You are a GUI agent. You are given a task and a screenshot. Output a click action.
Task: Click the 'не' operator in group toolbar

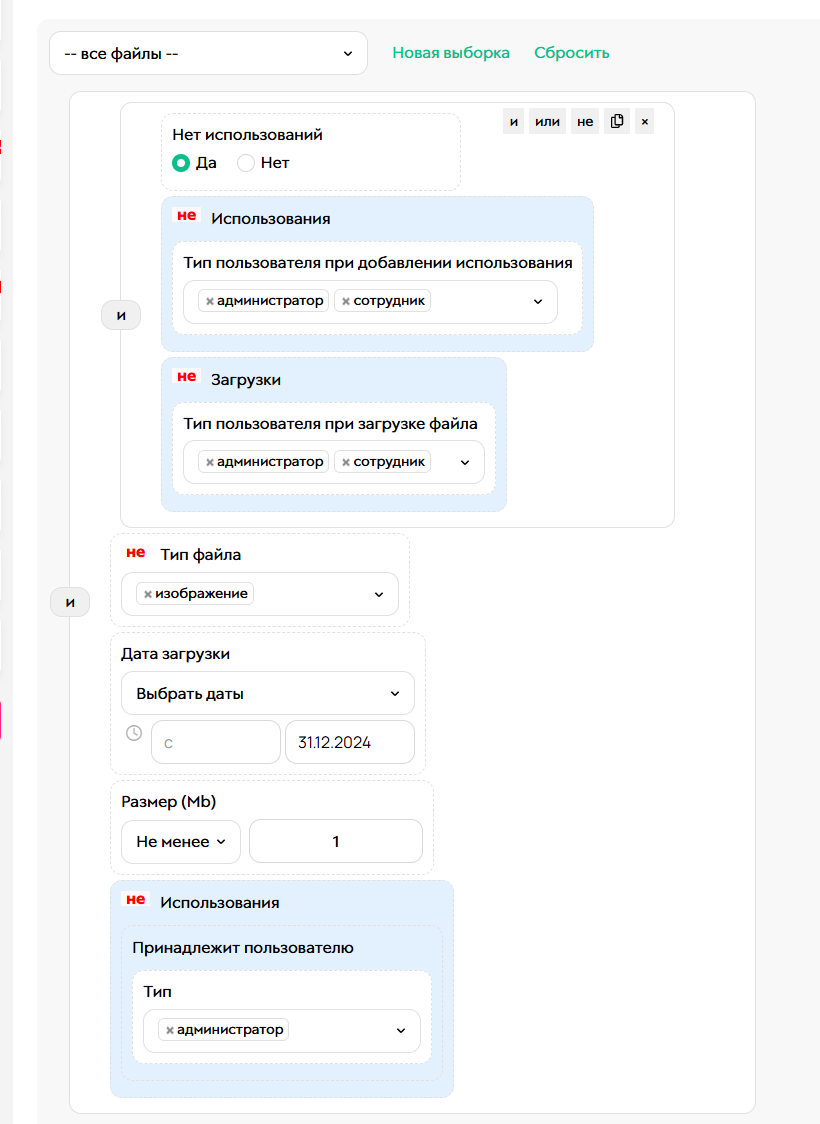(585, 122)
